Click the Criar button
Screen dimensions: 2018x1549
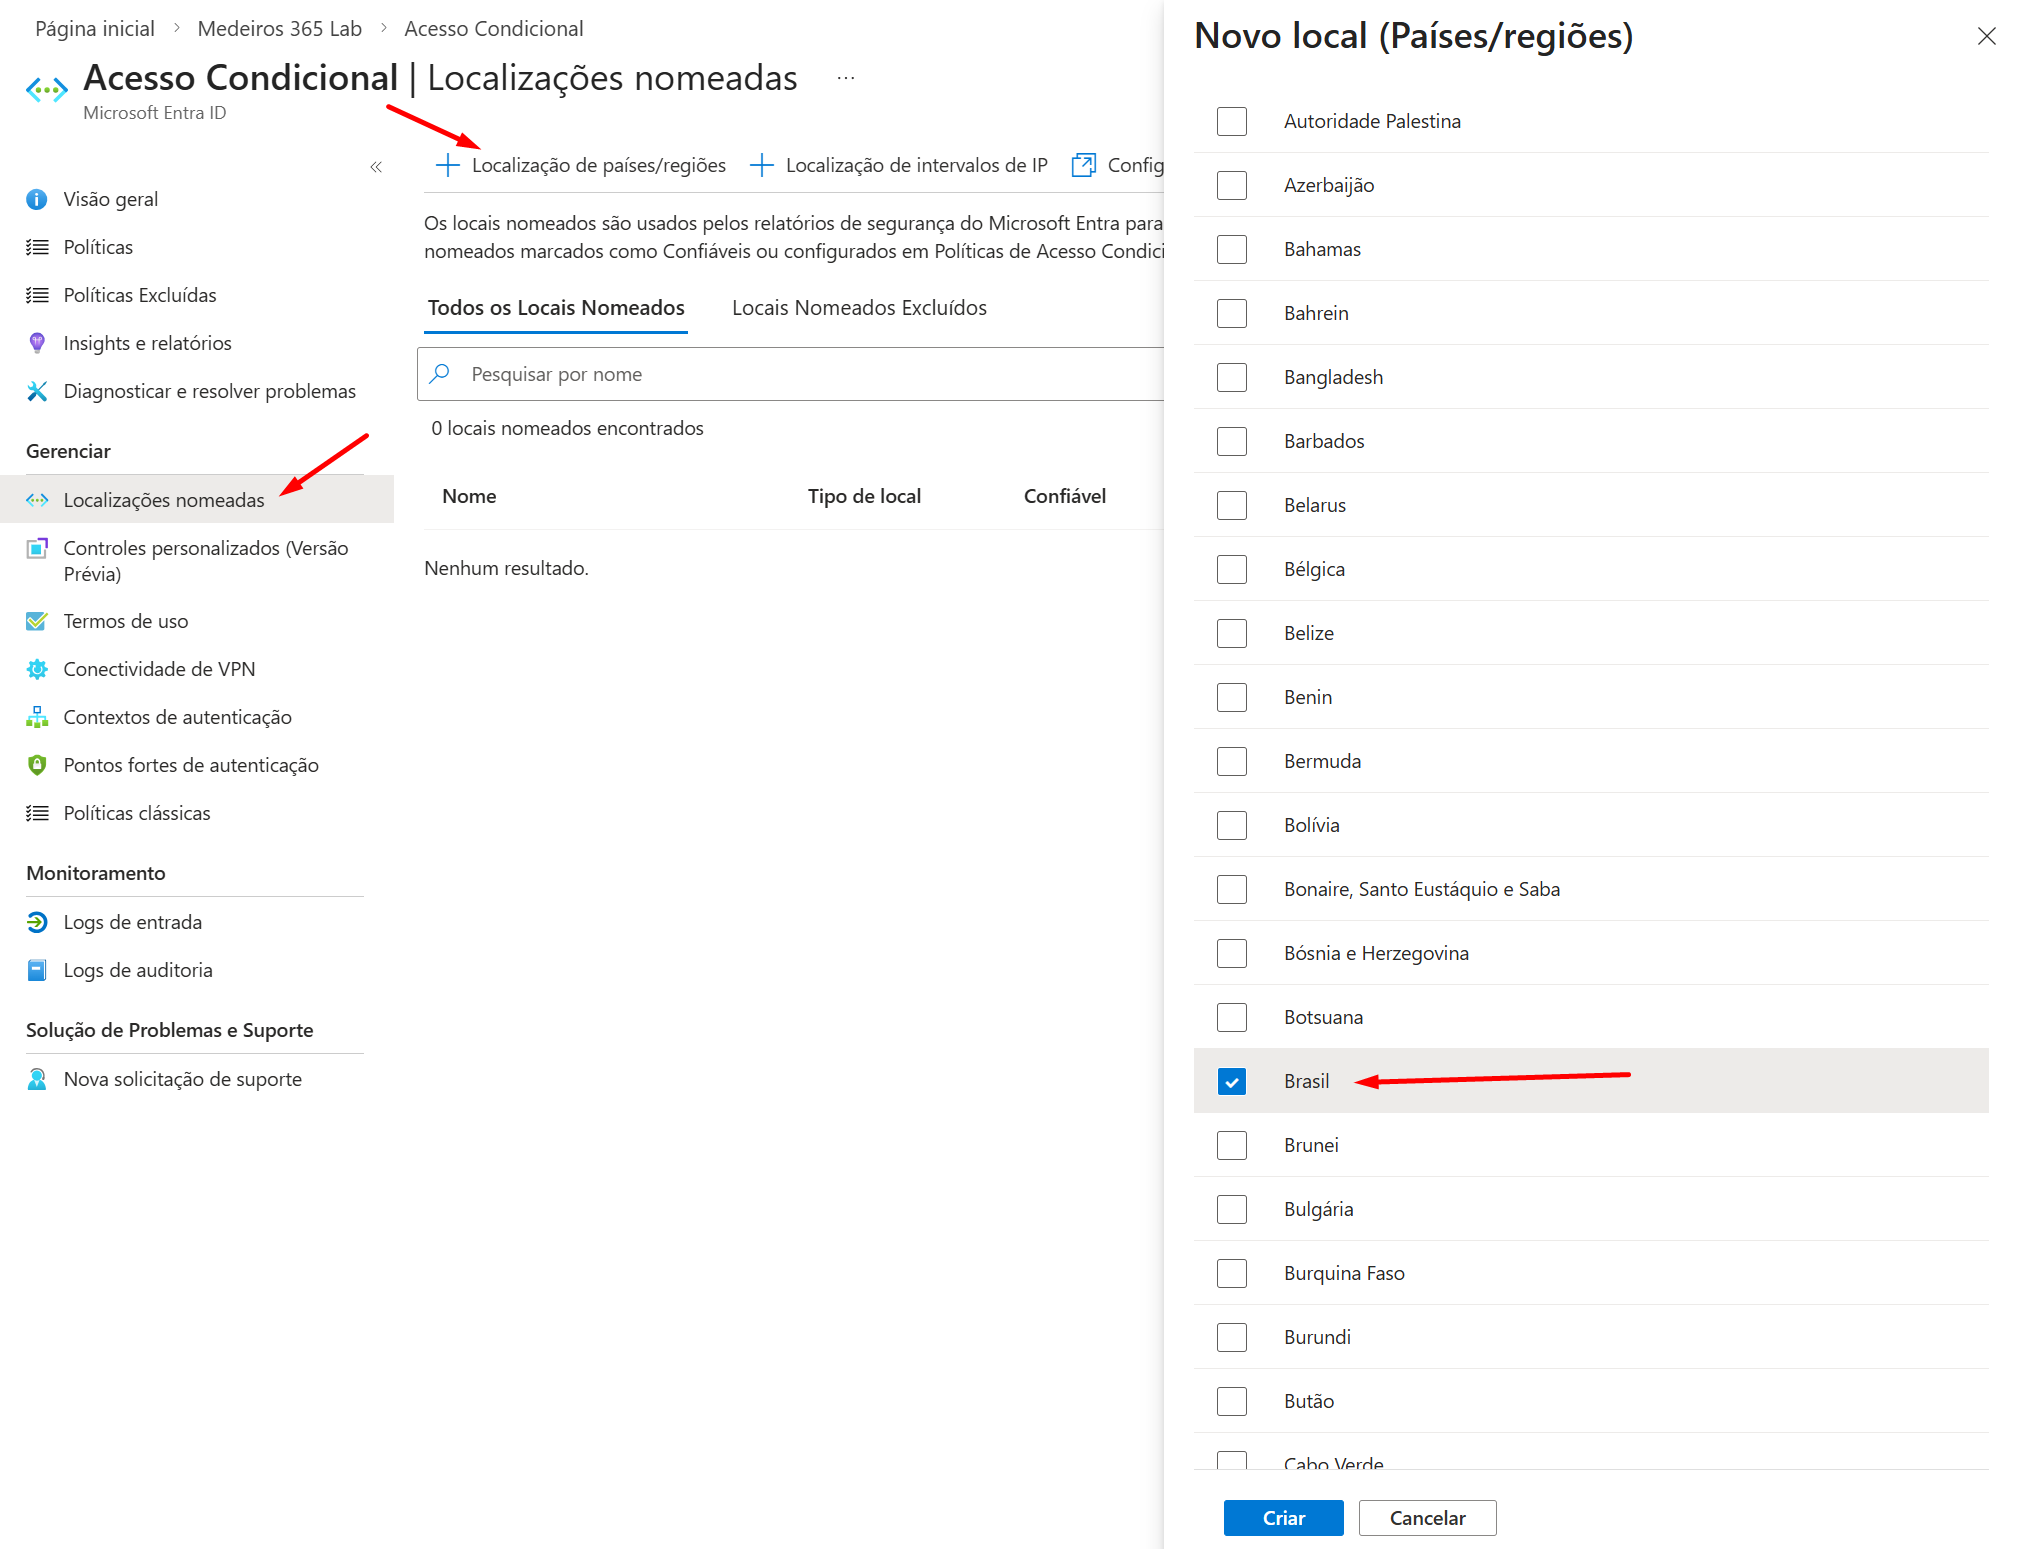coord(1283,1518)
